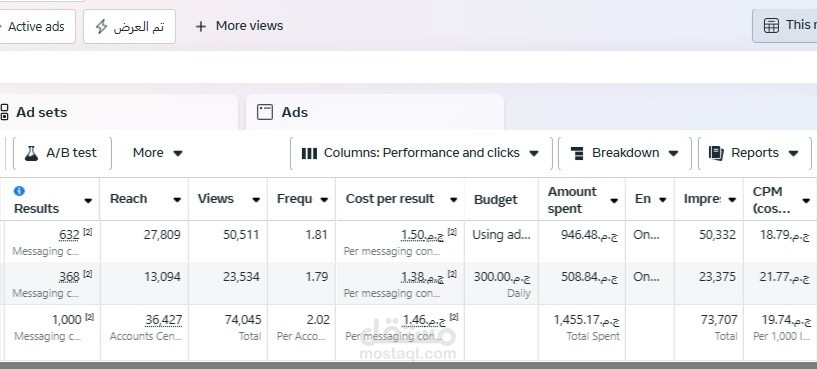Screen dimensions: 817x369
Task: Click the 27,809 reach cell
Action: (x=162, y=235)
